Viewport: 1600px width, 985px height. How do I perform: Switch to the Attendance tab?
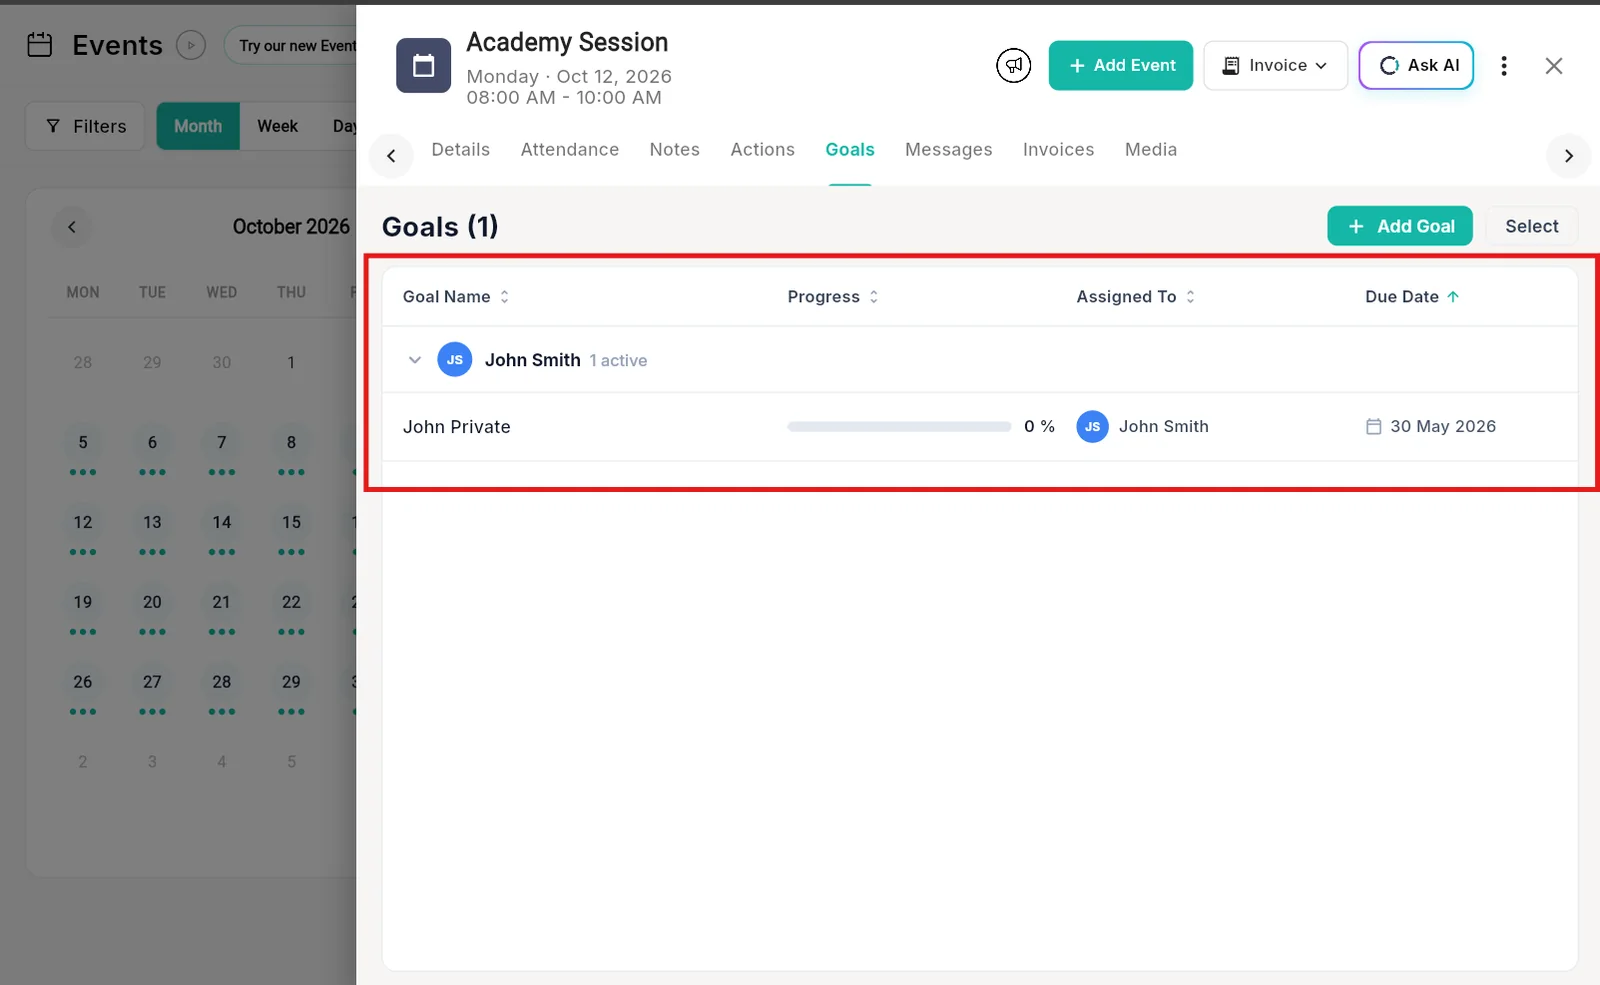[x=570, y=150]
